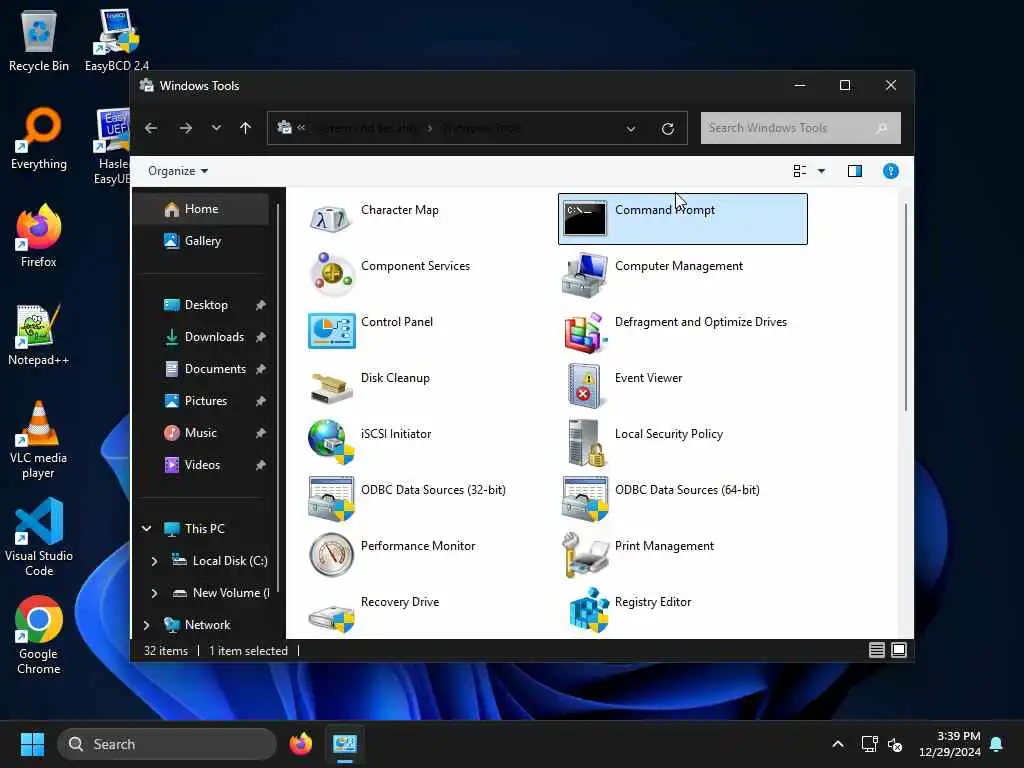Select the Notepad++ desktop shortcut
The width and height of the screenshot is (1024, 768).
click(39, 334)
